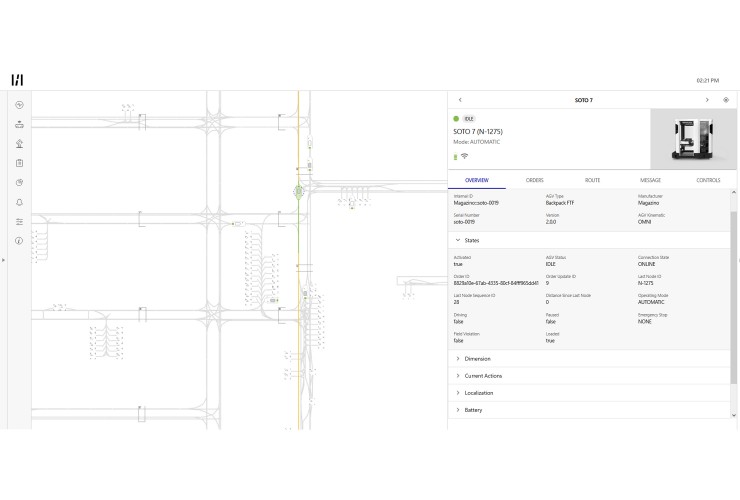Screen dimensions: 740x500
Task: Select the highlighted green AGV on the map
Action: click(x=299, y=191)
